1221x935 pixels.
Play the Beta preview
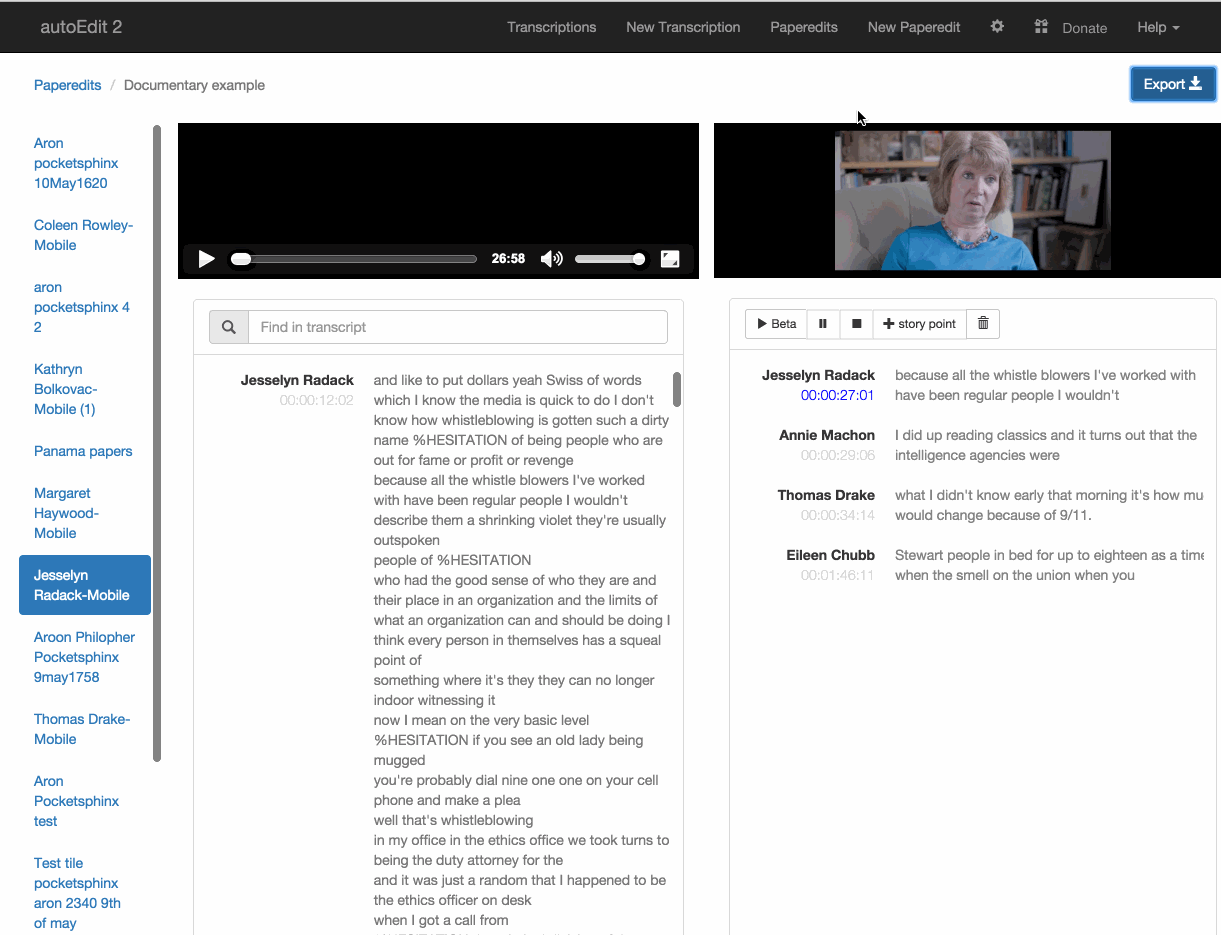pos(776,324)
